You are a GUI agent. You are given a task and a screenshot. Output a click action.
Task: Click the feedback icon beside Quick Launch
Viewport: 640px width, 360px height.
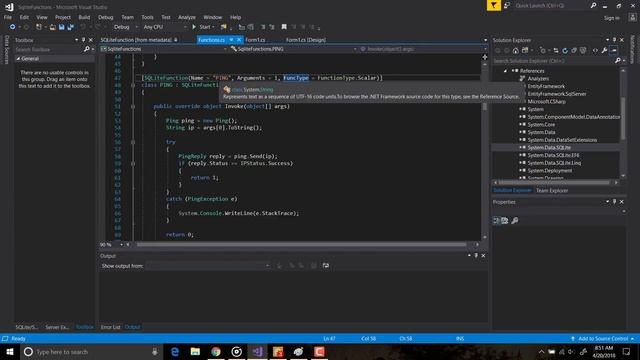[507, 6]
